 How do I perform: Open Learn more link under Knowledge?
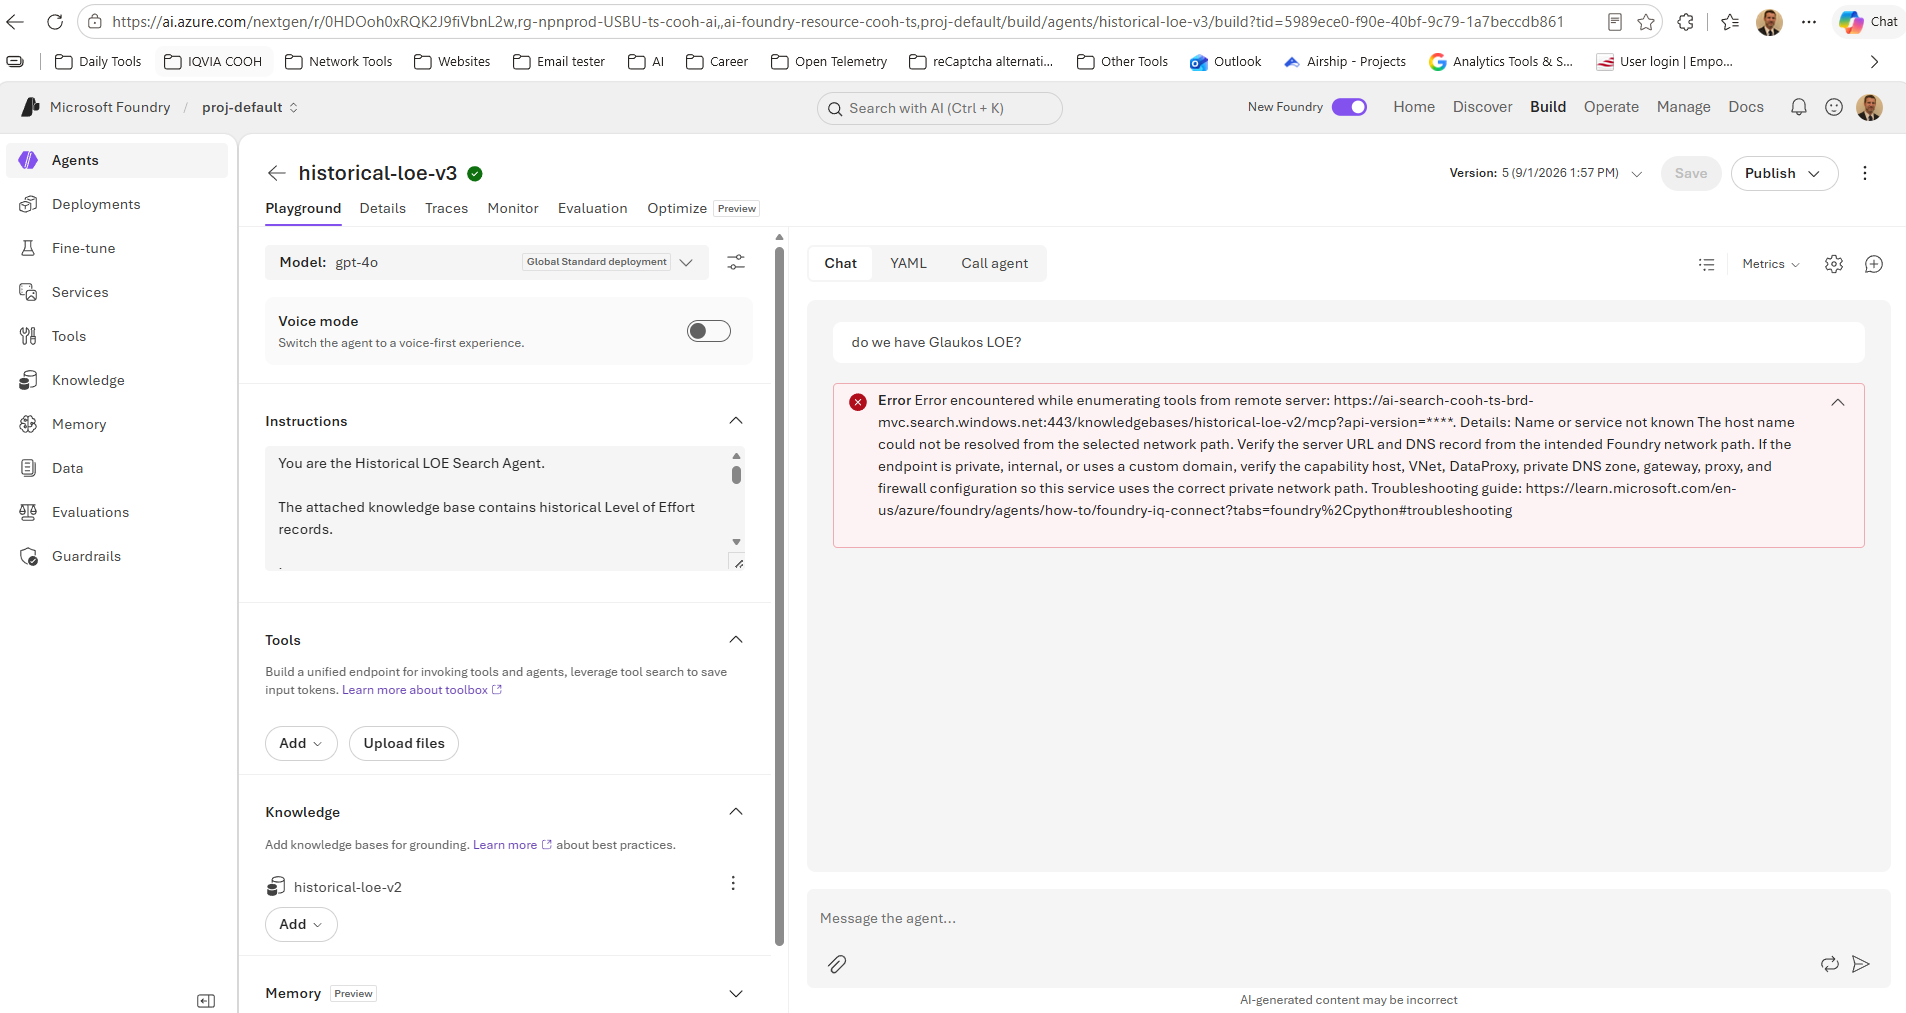tap(512, 845)
